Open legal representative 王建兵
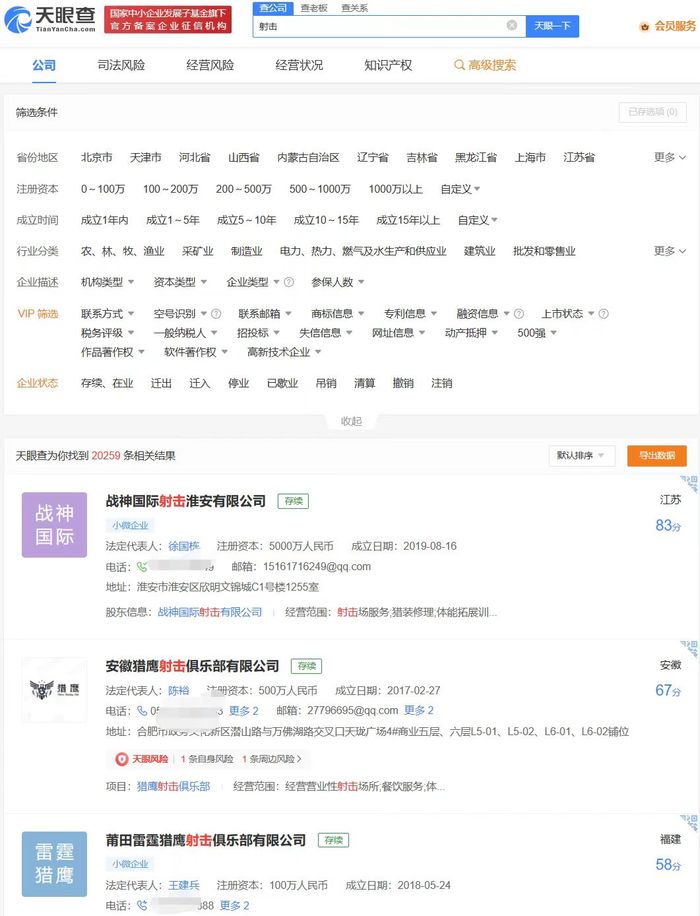 tap(183, 886)
